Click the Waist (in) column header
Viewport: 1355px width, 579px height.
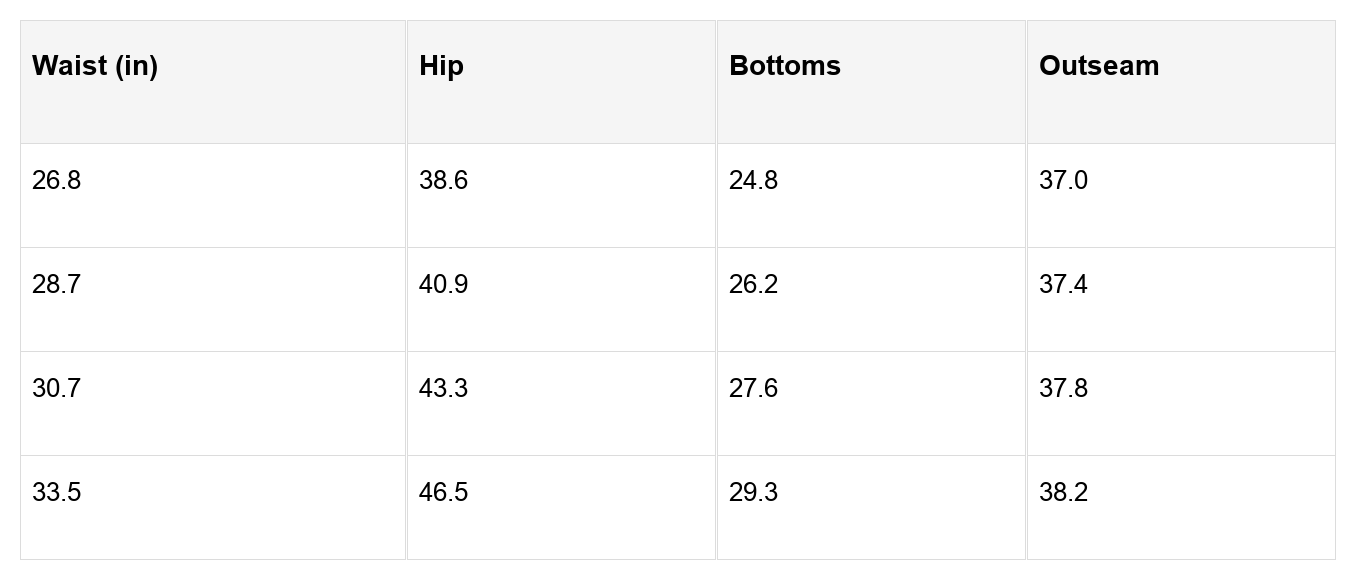pos(213,82)
